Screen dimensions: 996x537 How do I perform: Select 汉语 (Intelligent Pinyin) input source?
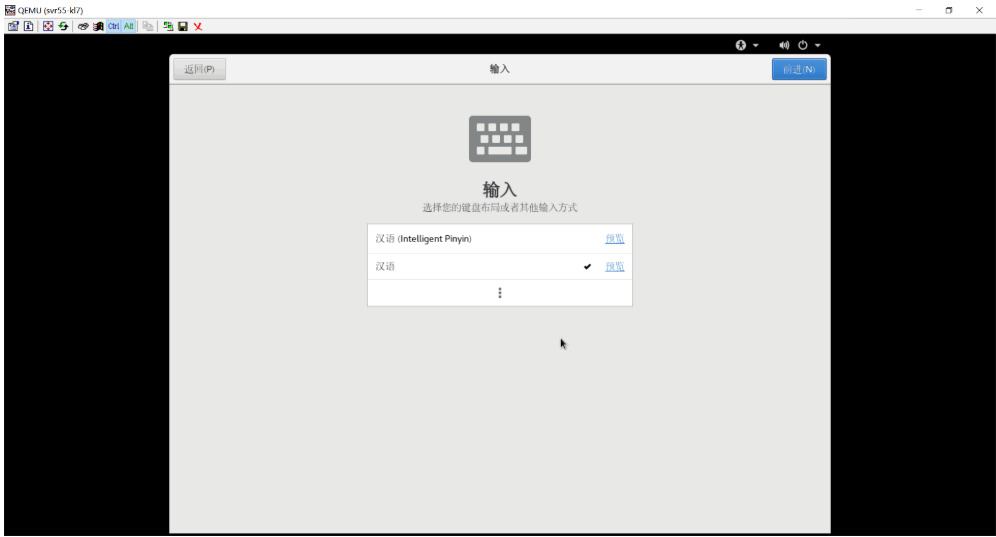[499, 239]
